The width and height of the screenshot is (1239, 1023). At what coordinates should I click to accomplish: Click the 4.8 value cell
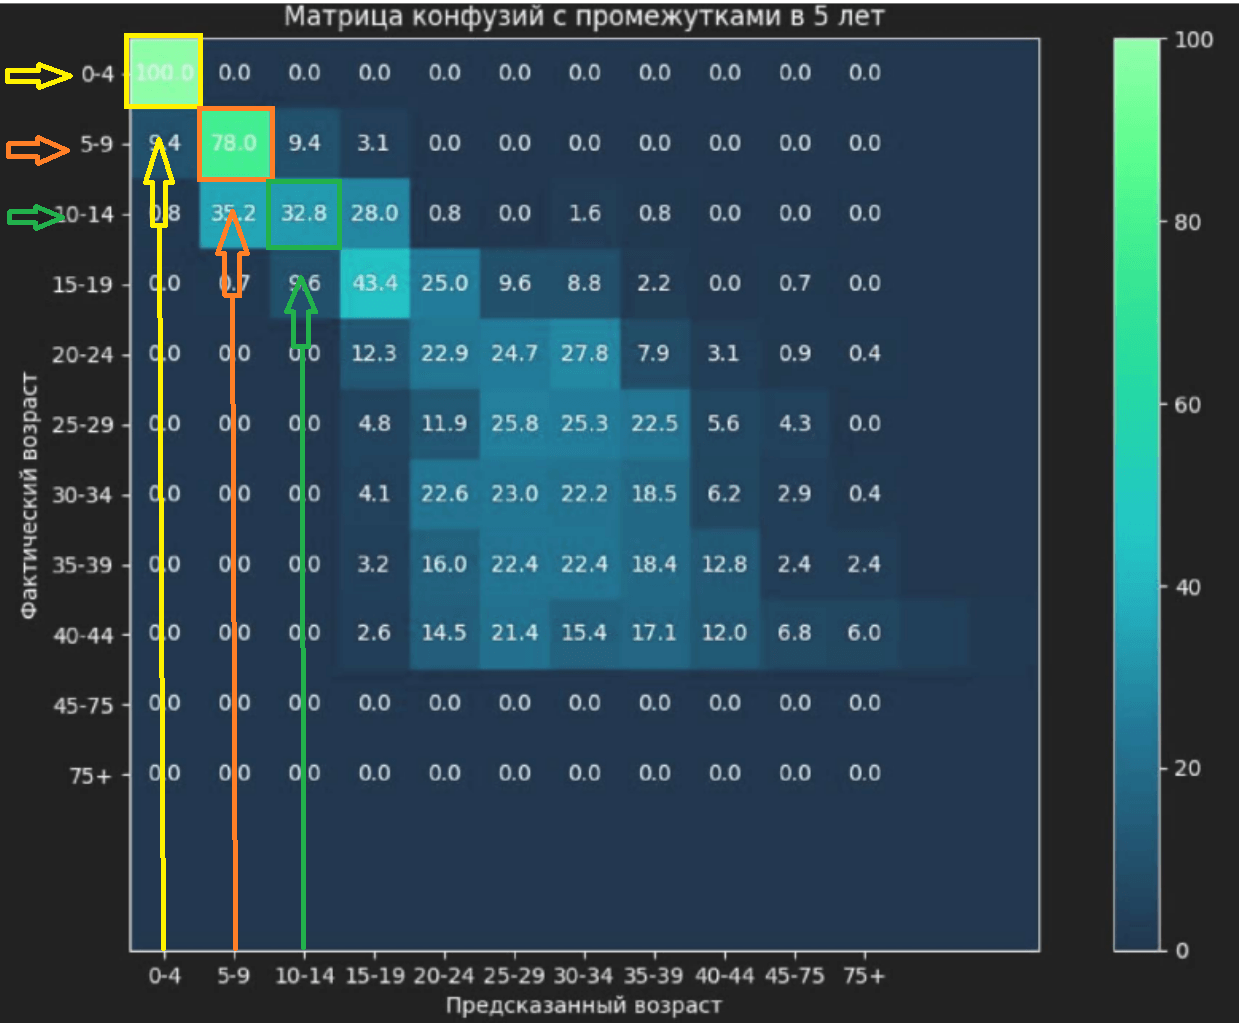coord(374,423)
